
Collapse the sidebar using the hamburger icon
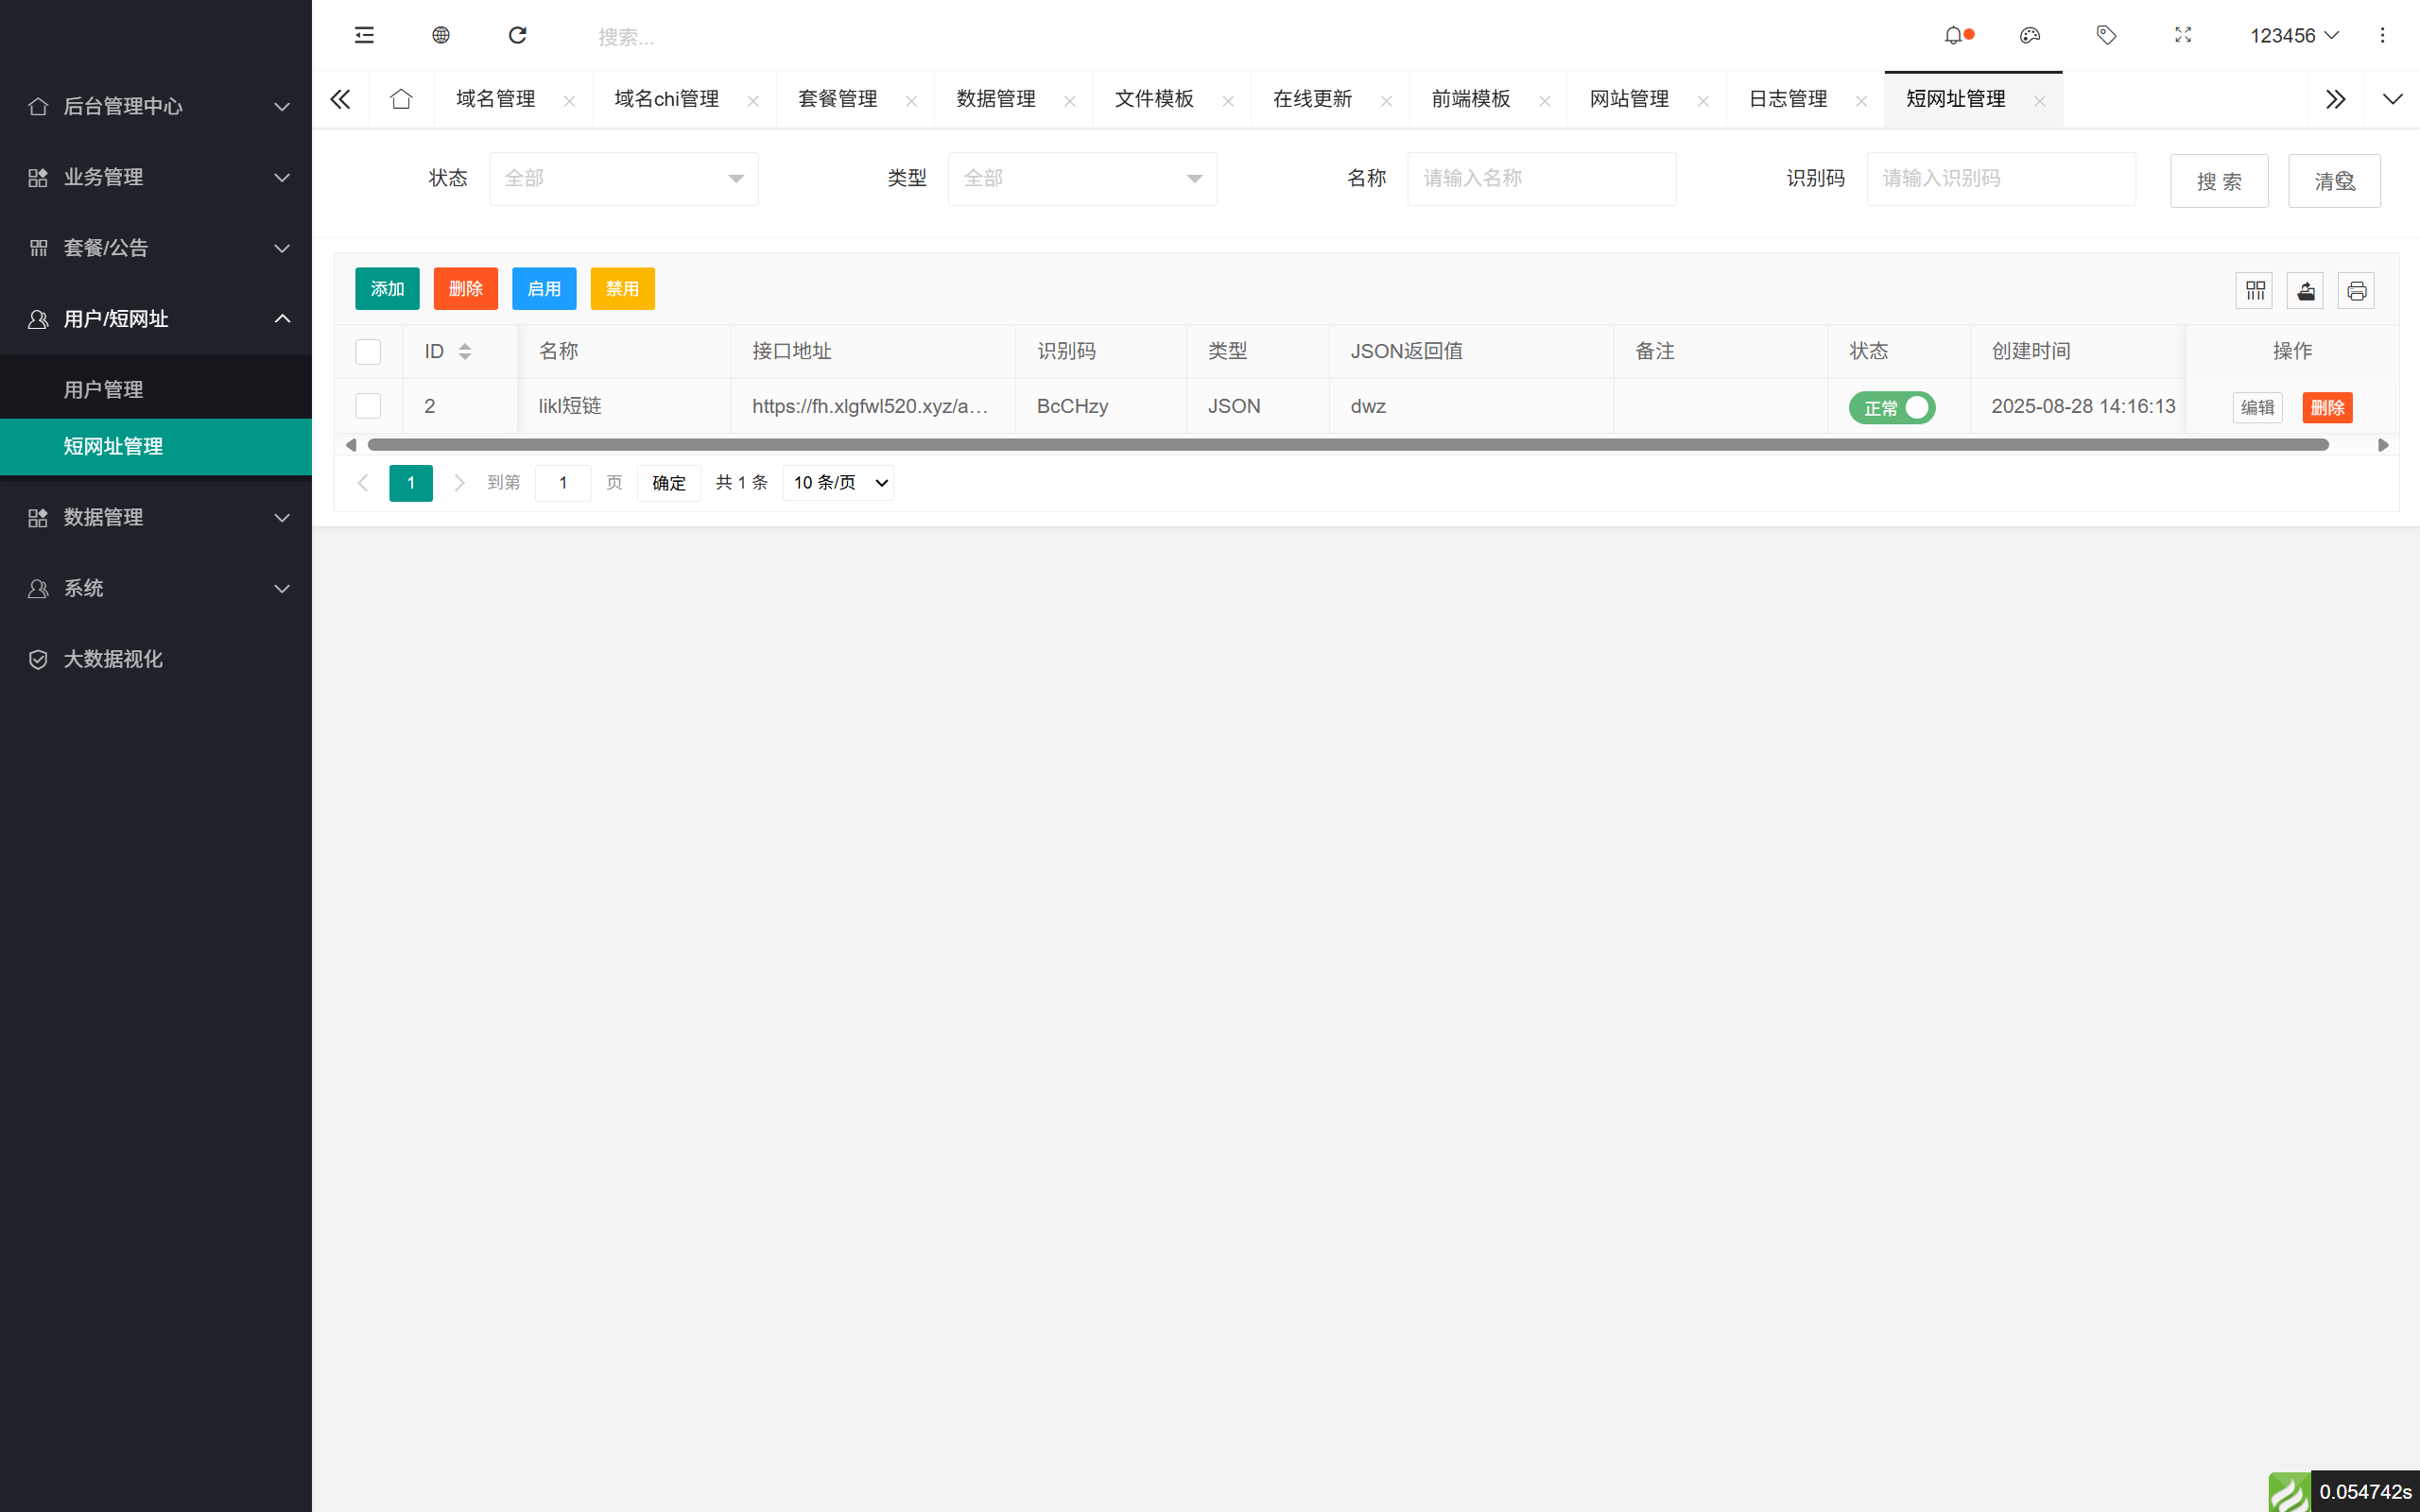(x=363, y=35)
